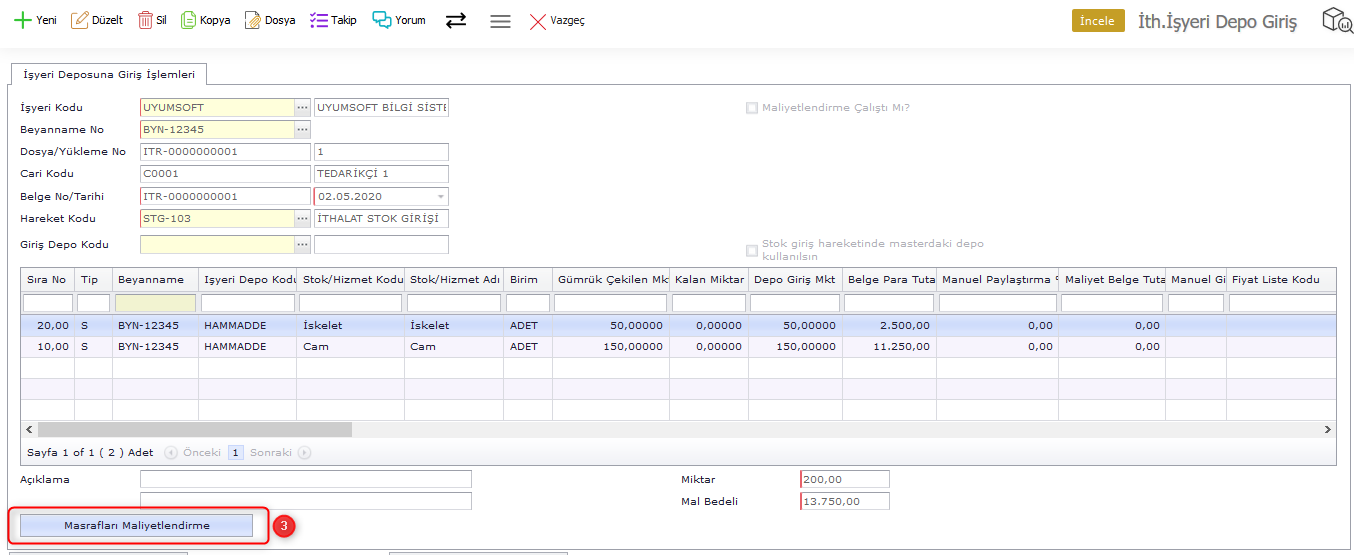Open İşyeri Kodu lookup ellipsis button

click(x=302, y=108)
